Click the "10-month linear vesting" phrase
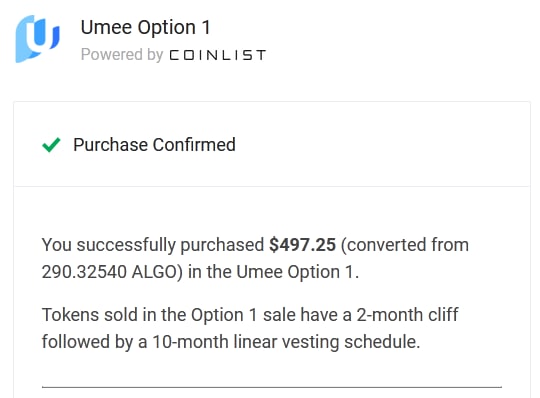The height and width of the screenshot is (398, 540). tap(247, 342)
